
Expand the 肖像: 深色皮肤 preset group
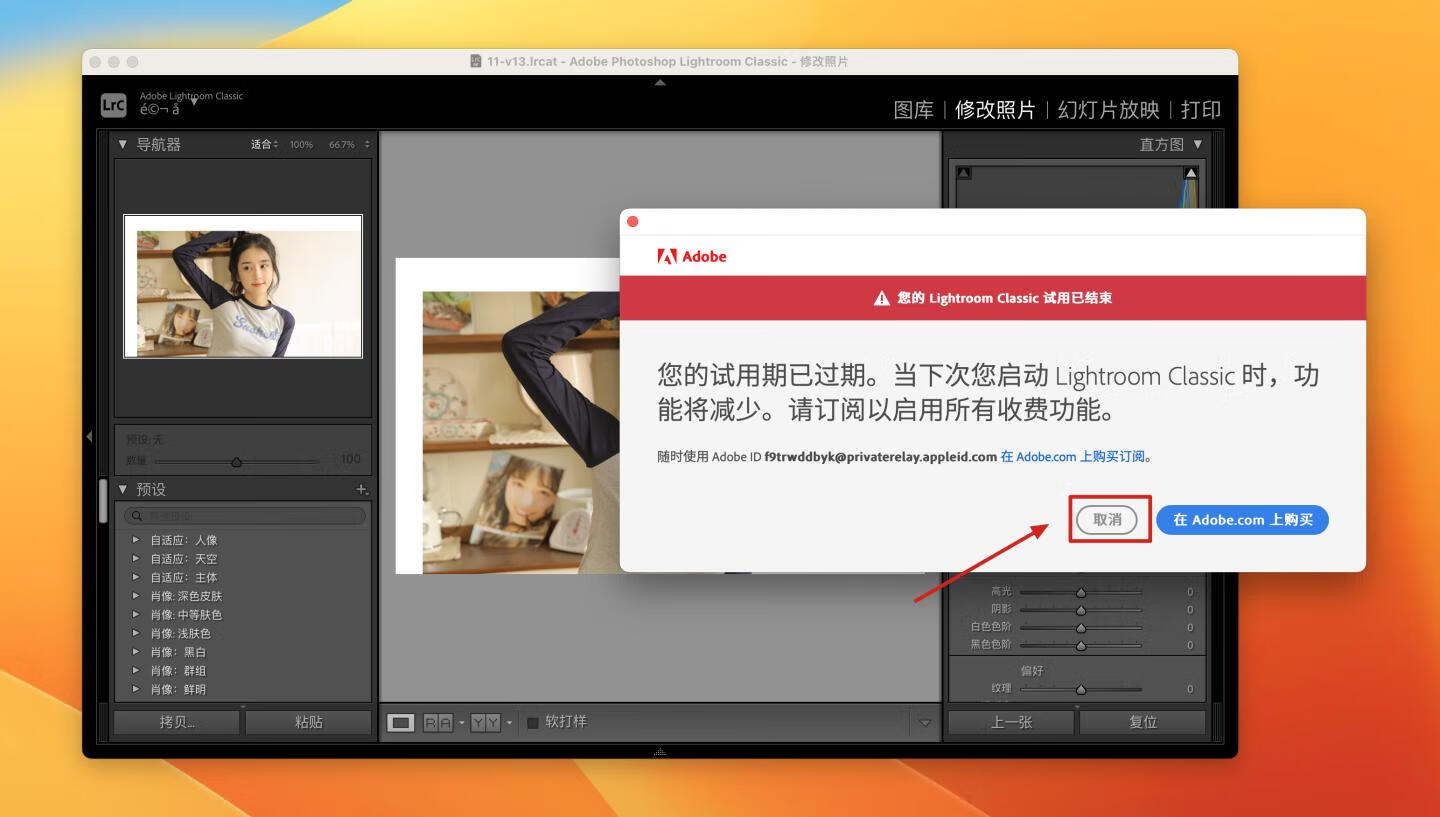(x=136, y=596)
